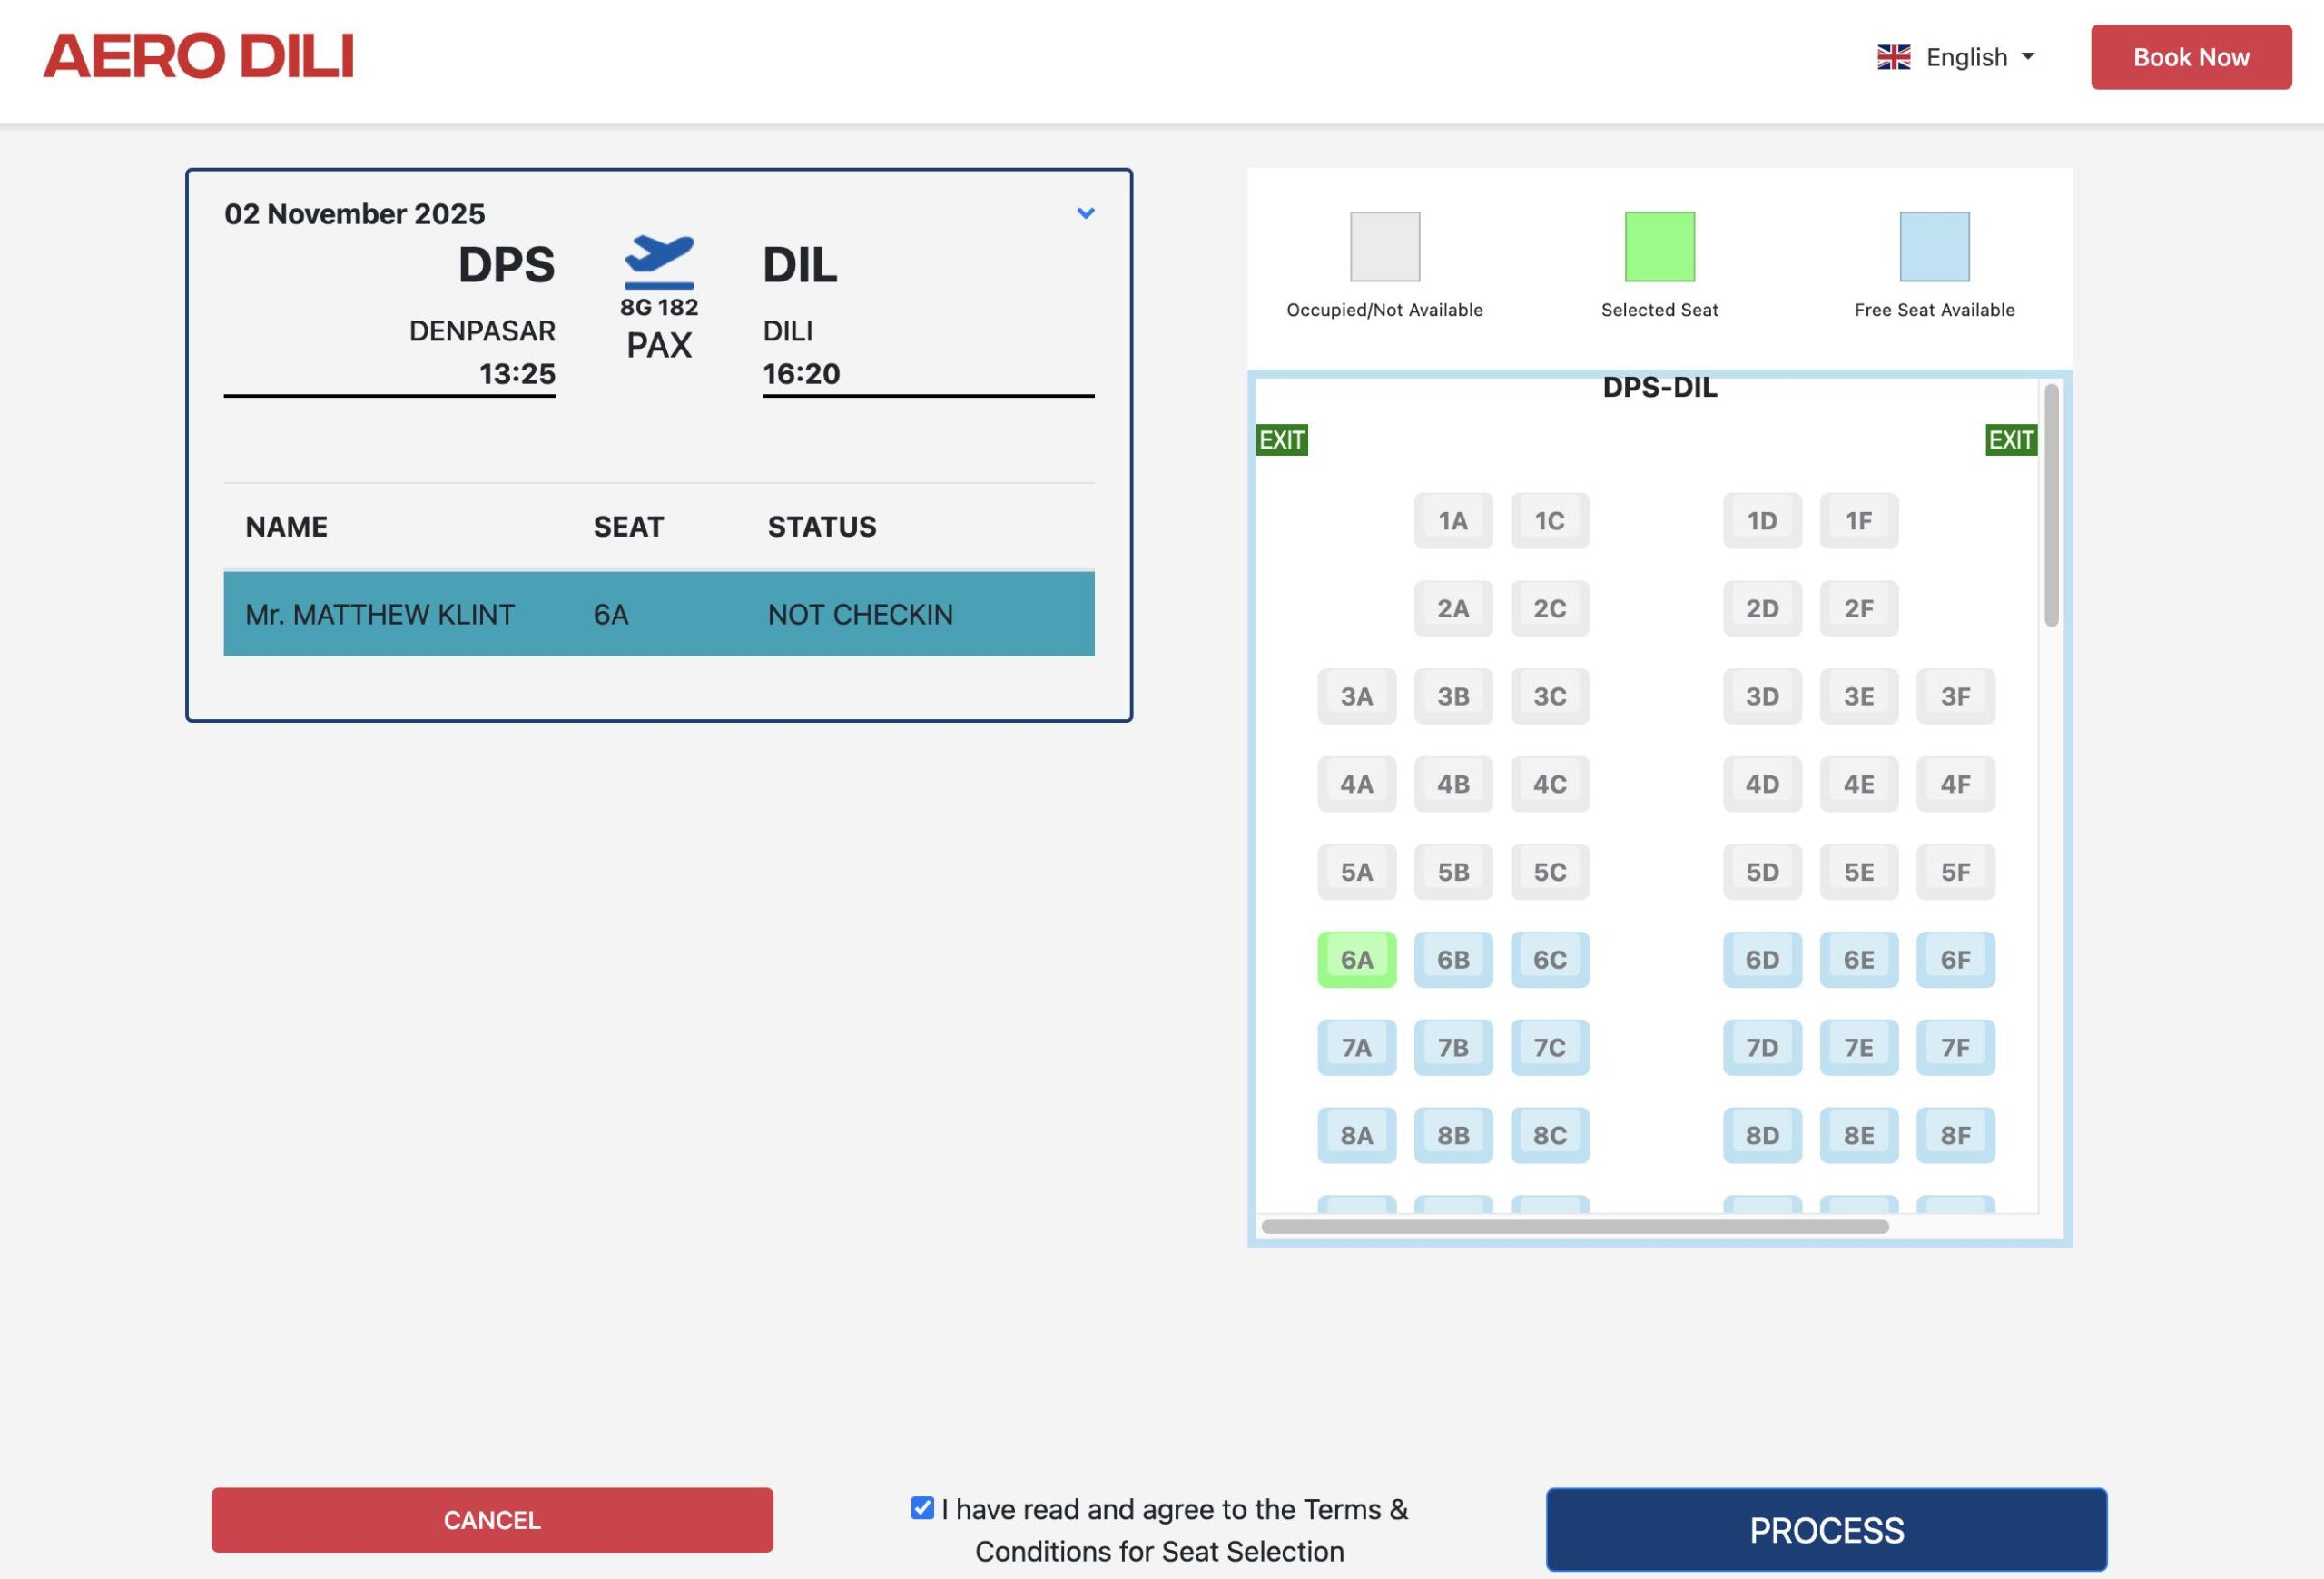Viewport: 2324px width, 1579px height.
Task: Select the Mr. MATTHEW KLINT passenger row
Action: pyautogui.click(x=658, y=614)
